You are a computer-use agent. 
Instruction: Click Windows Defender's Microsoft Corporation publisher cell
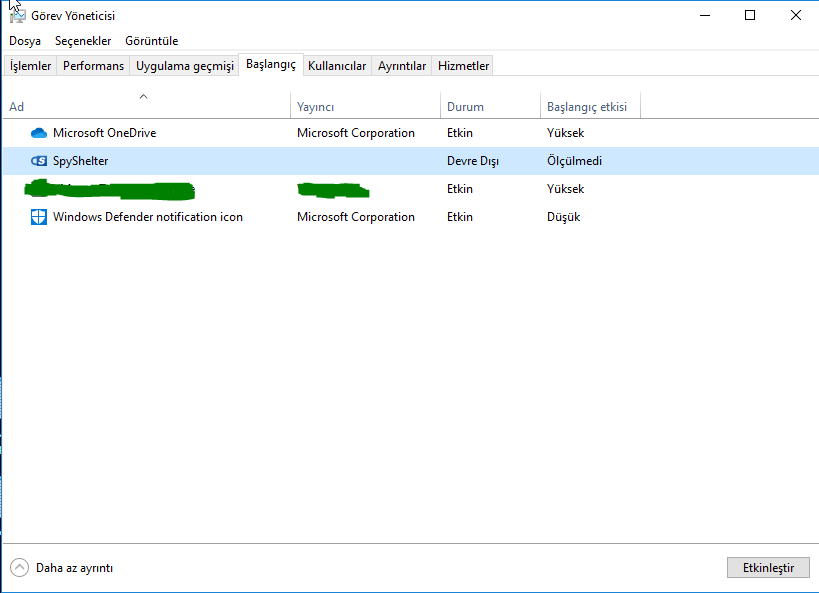coord(356,217)
